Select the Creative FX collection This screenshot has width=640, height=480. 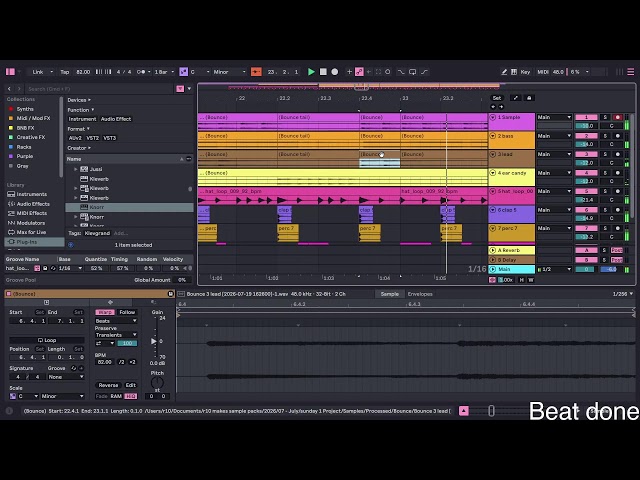31,137
